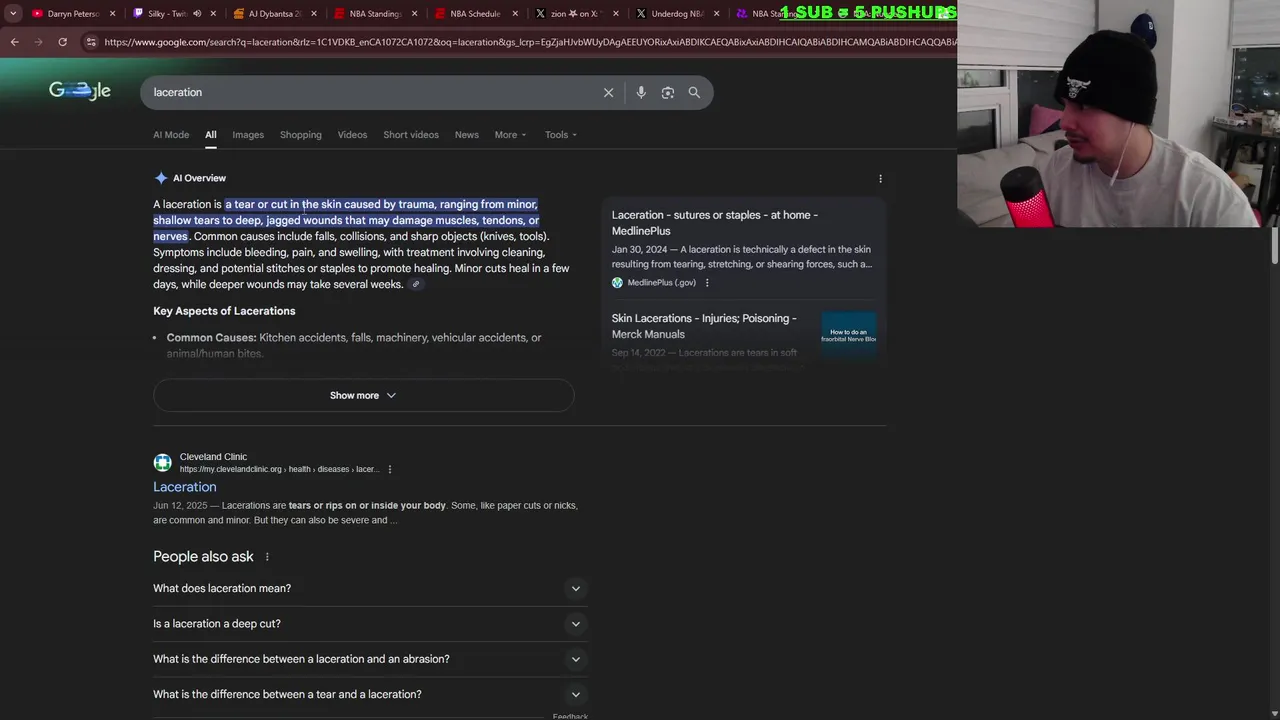Screen dimensions: 1280x720
Task: Click the AI Overview sparkle icon
Action: tap(161, 178)
